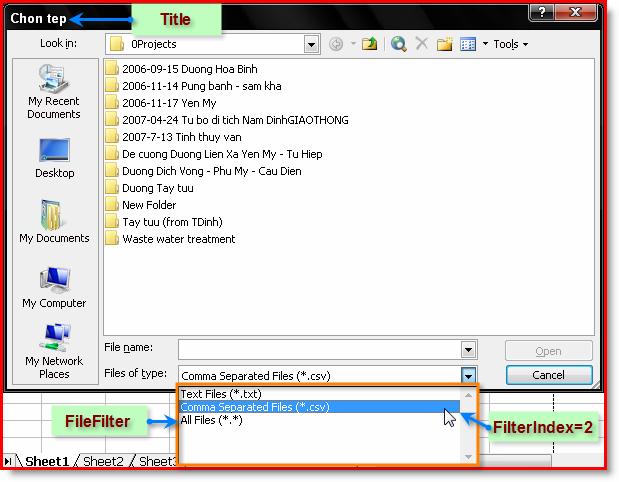Screen dimensions: 619x482
Task: Open My Recent Documents place
Action: point(54,92)
